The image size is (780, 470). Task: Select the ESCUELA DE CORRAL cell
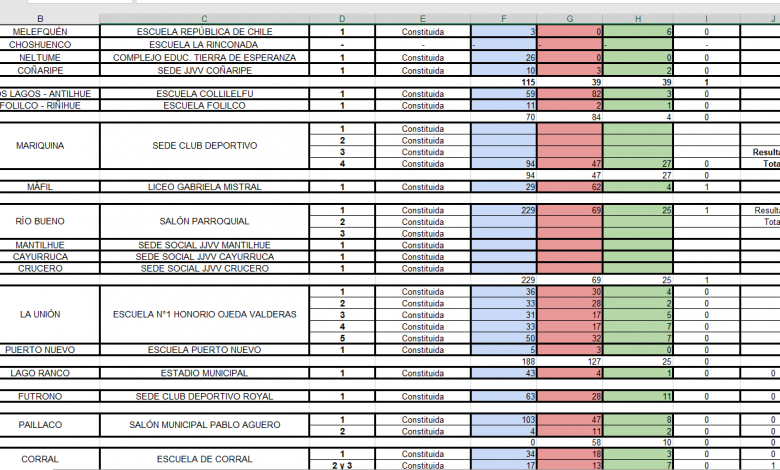click(204, 459)
